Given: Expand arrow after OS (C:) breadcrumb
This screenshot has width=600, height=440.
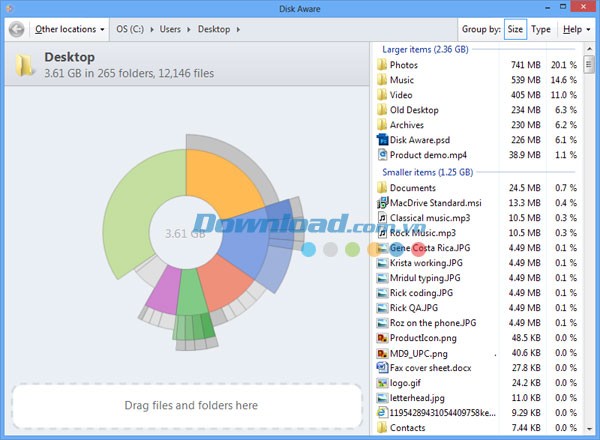Looking at the screenshot, I should coord(152,29).
